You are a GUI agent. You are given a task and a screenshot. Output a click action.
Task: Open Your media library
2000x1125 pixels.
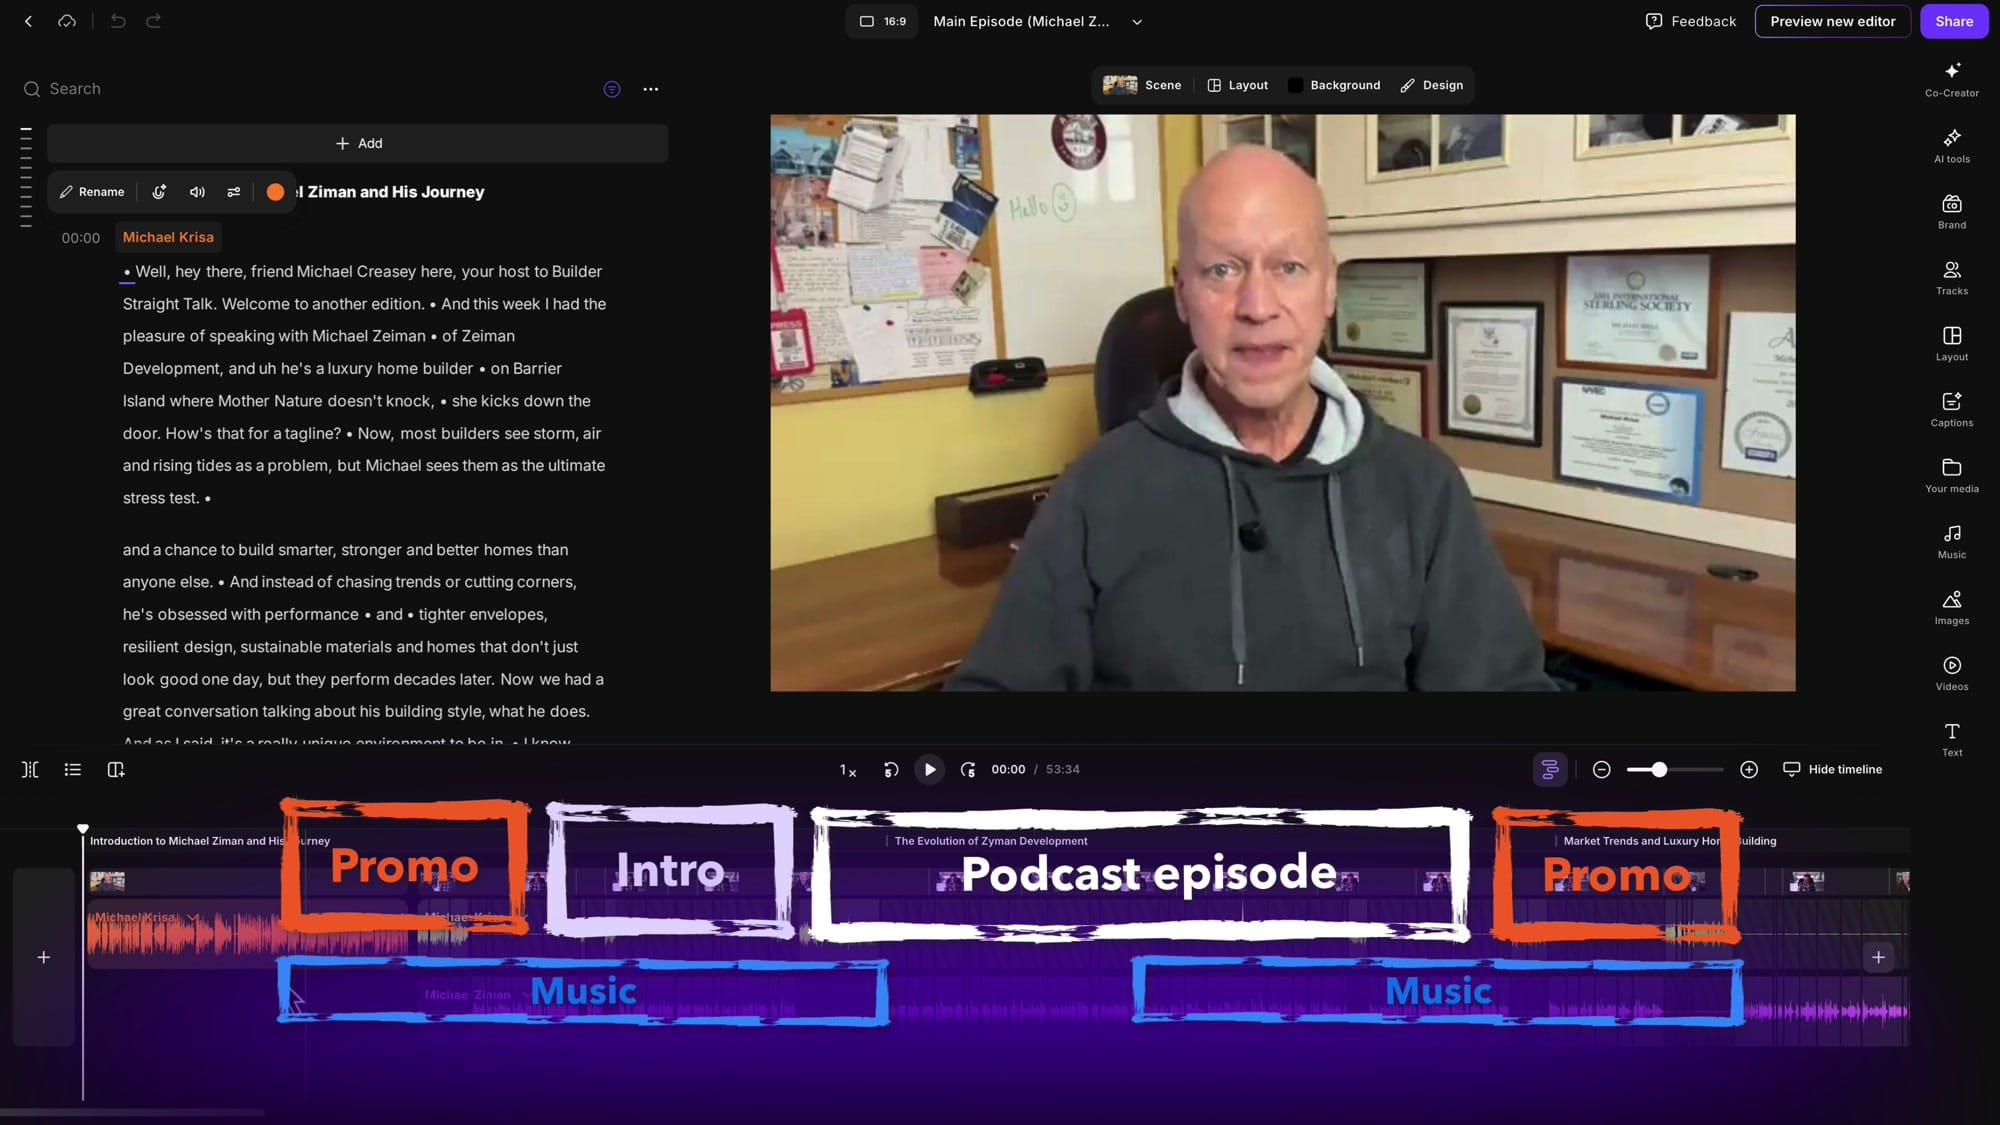click(x=1951, y=475)
